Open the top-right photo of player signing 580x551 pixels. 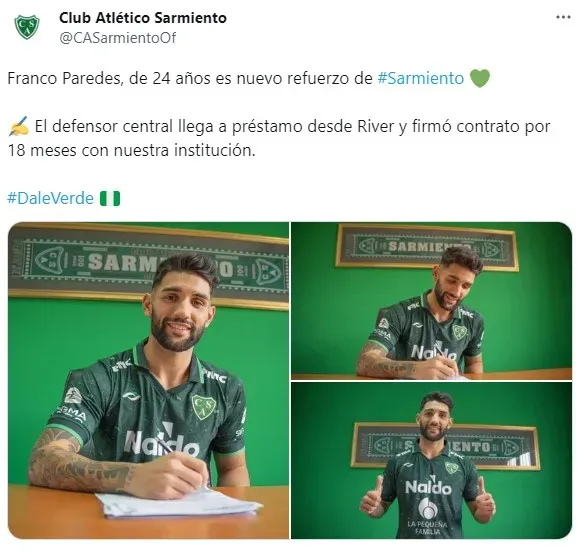pyautogui.click(x=431, y=301)
